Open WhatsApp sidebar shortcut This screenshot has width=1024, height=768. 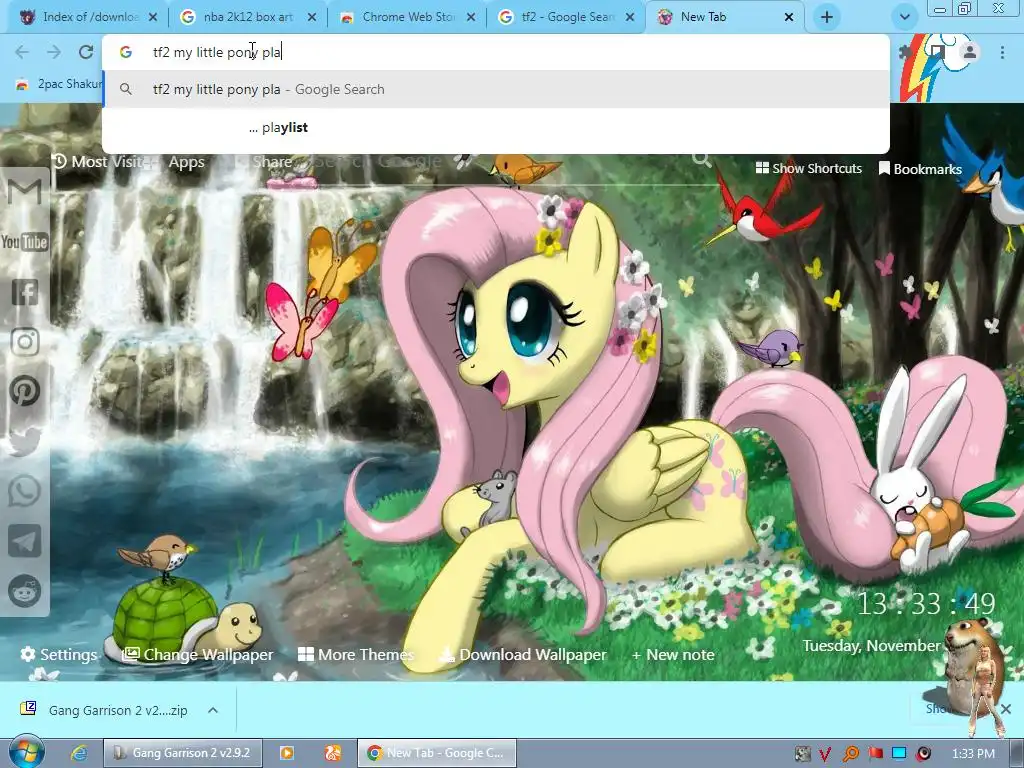pos(25,491)
